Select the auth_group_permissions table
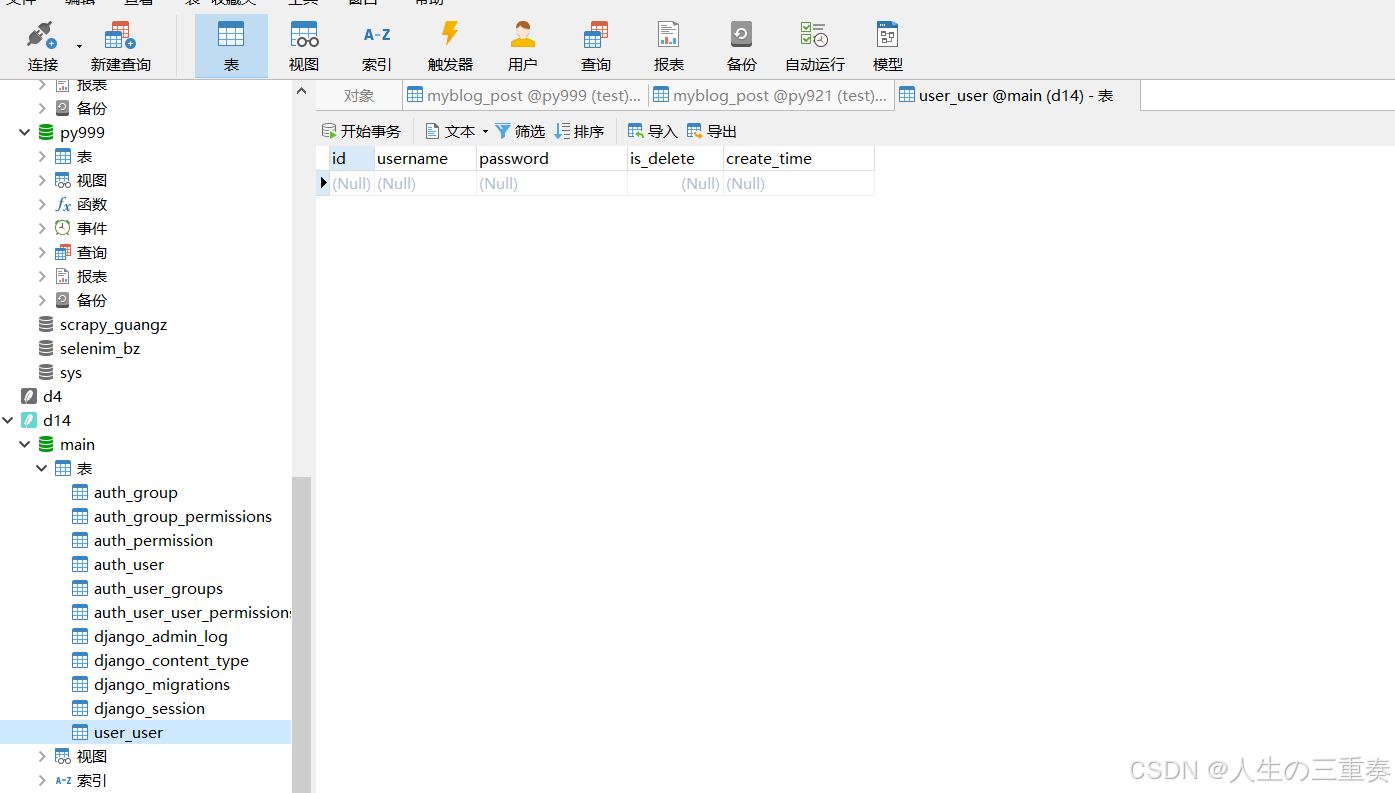 182,516
